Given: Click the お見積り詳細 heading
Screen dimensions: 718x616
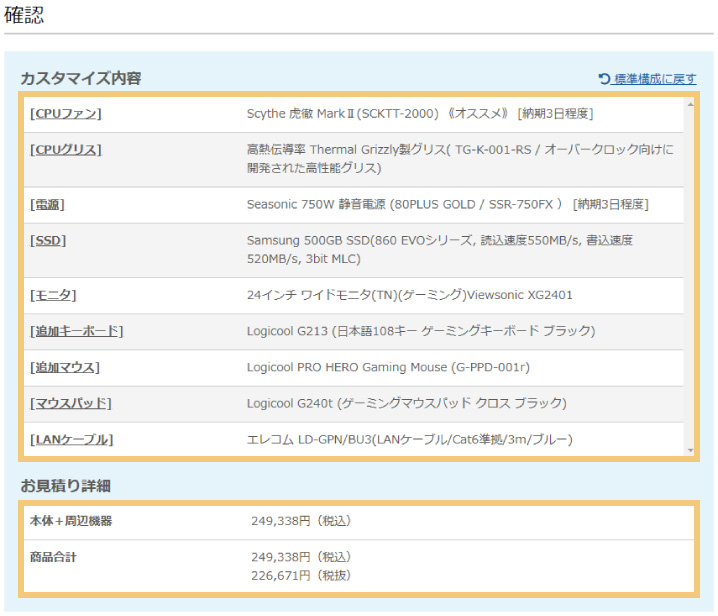Looking at the screenshot, I should 65,485.
